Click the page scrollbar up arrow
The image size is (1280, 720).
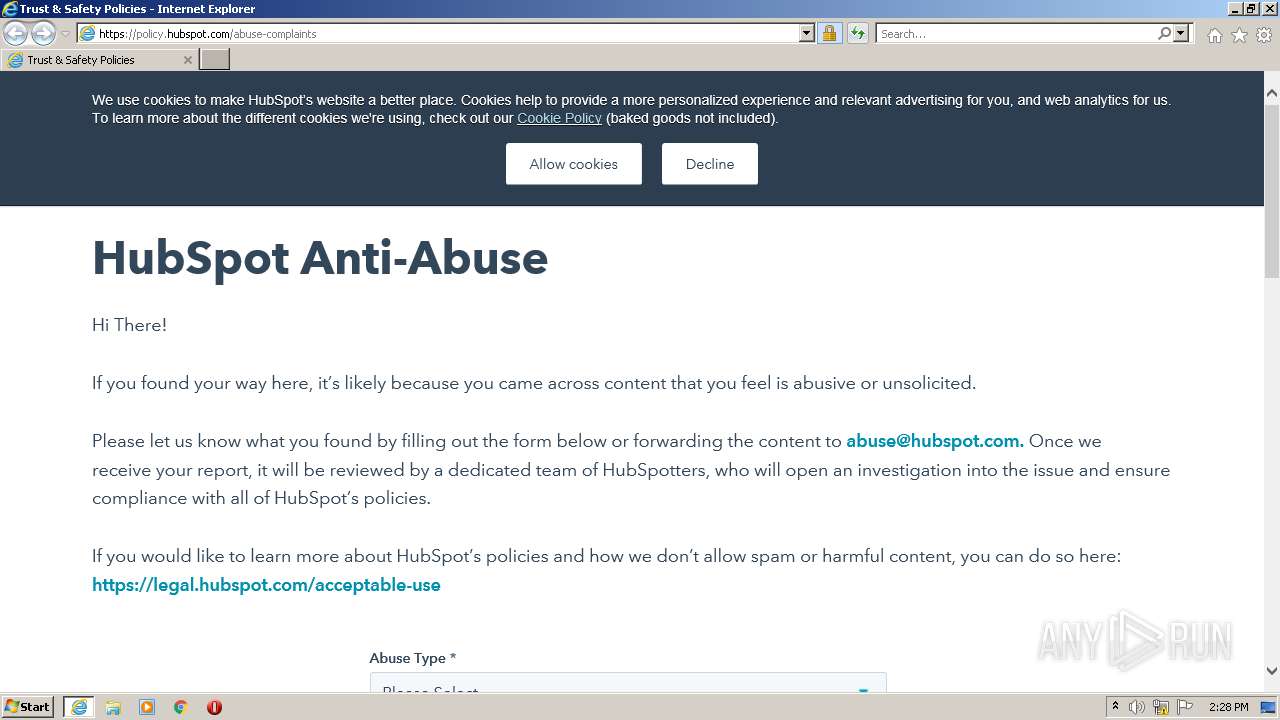[x=1272, y=94]
